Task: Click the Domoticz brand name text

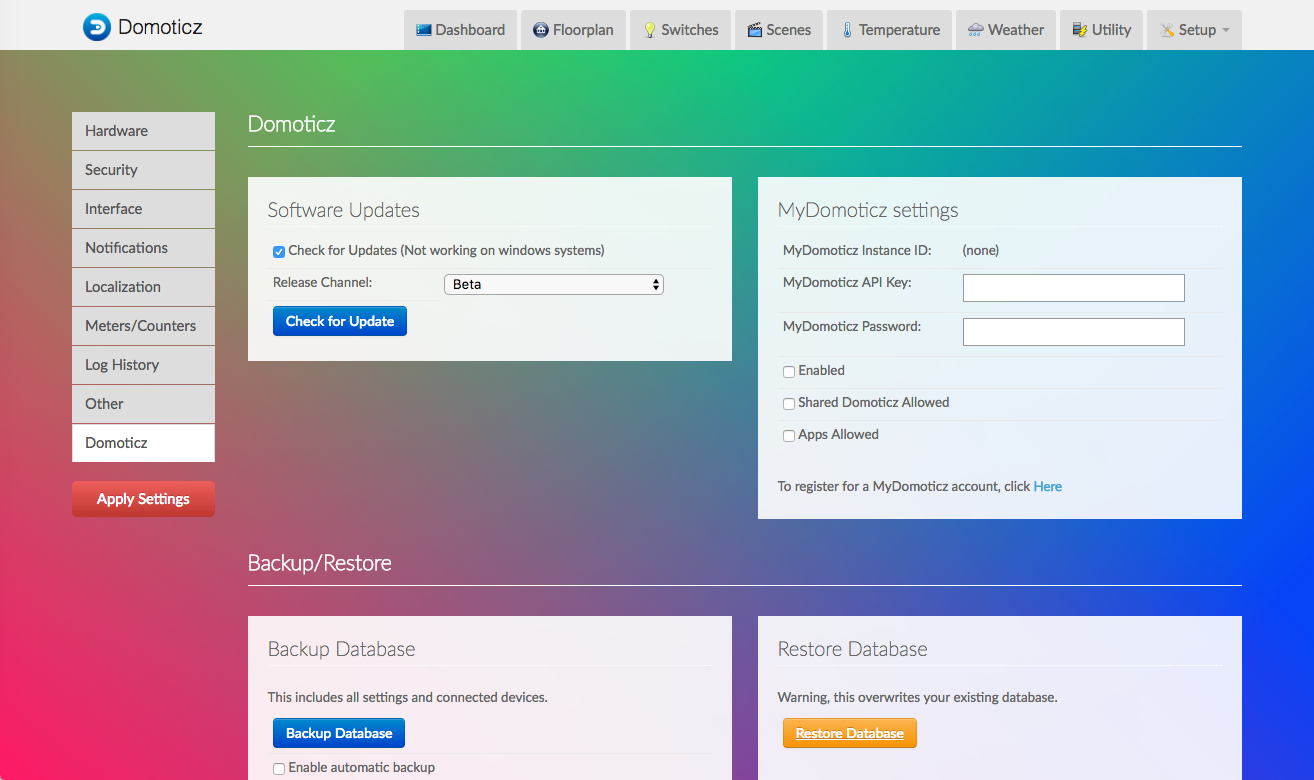Action: tap(160, 27)
